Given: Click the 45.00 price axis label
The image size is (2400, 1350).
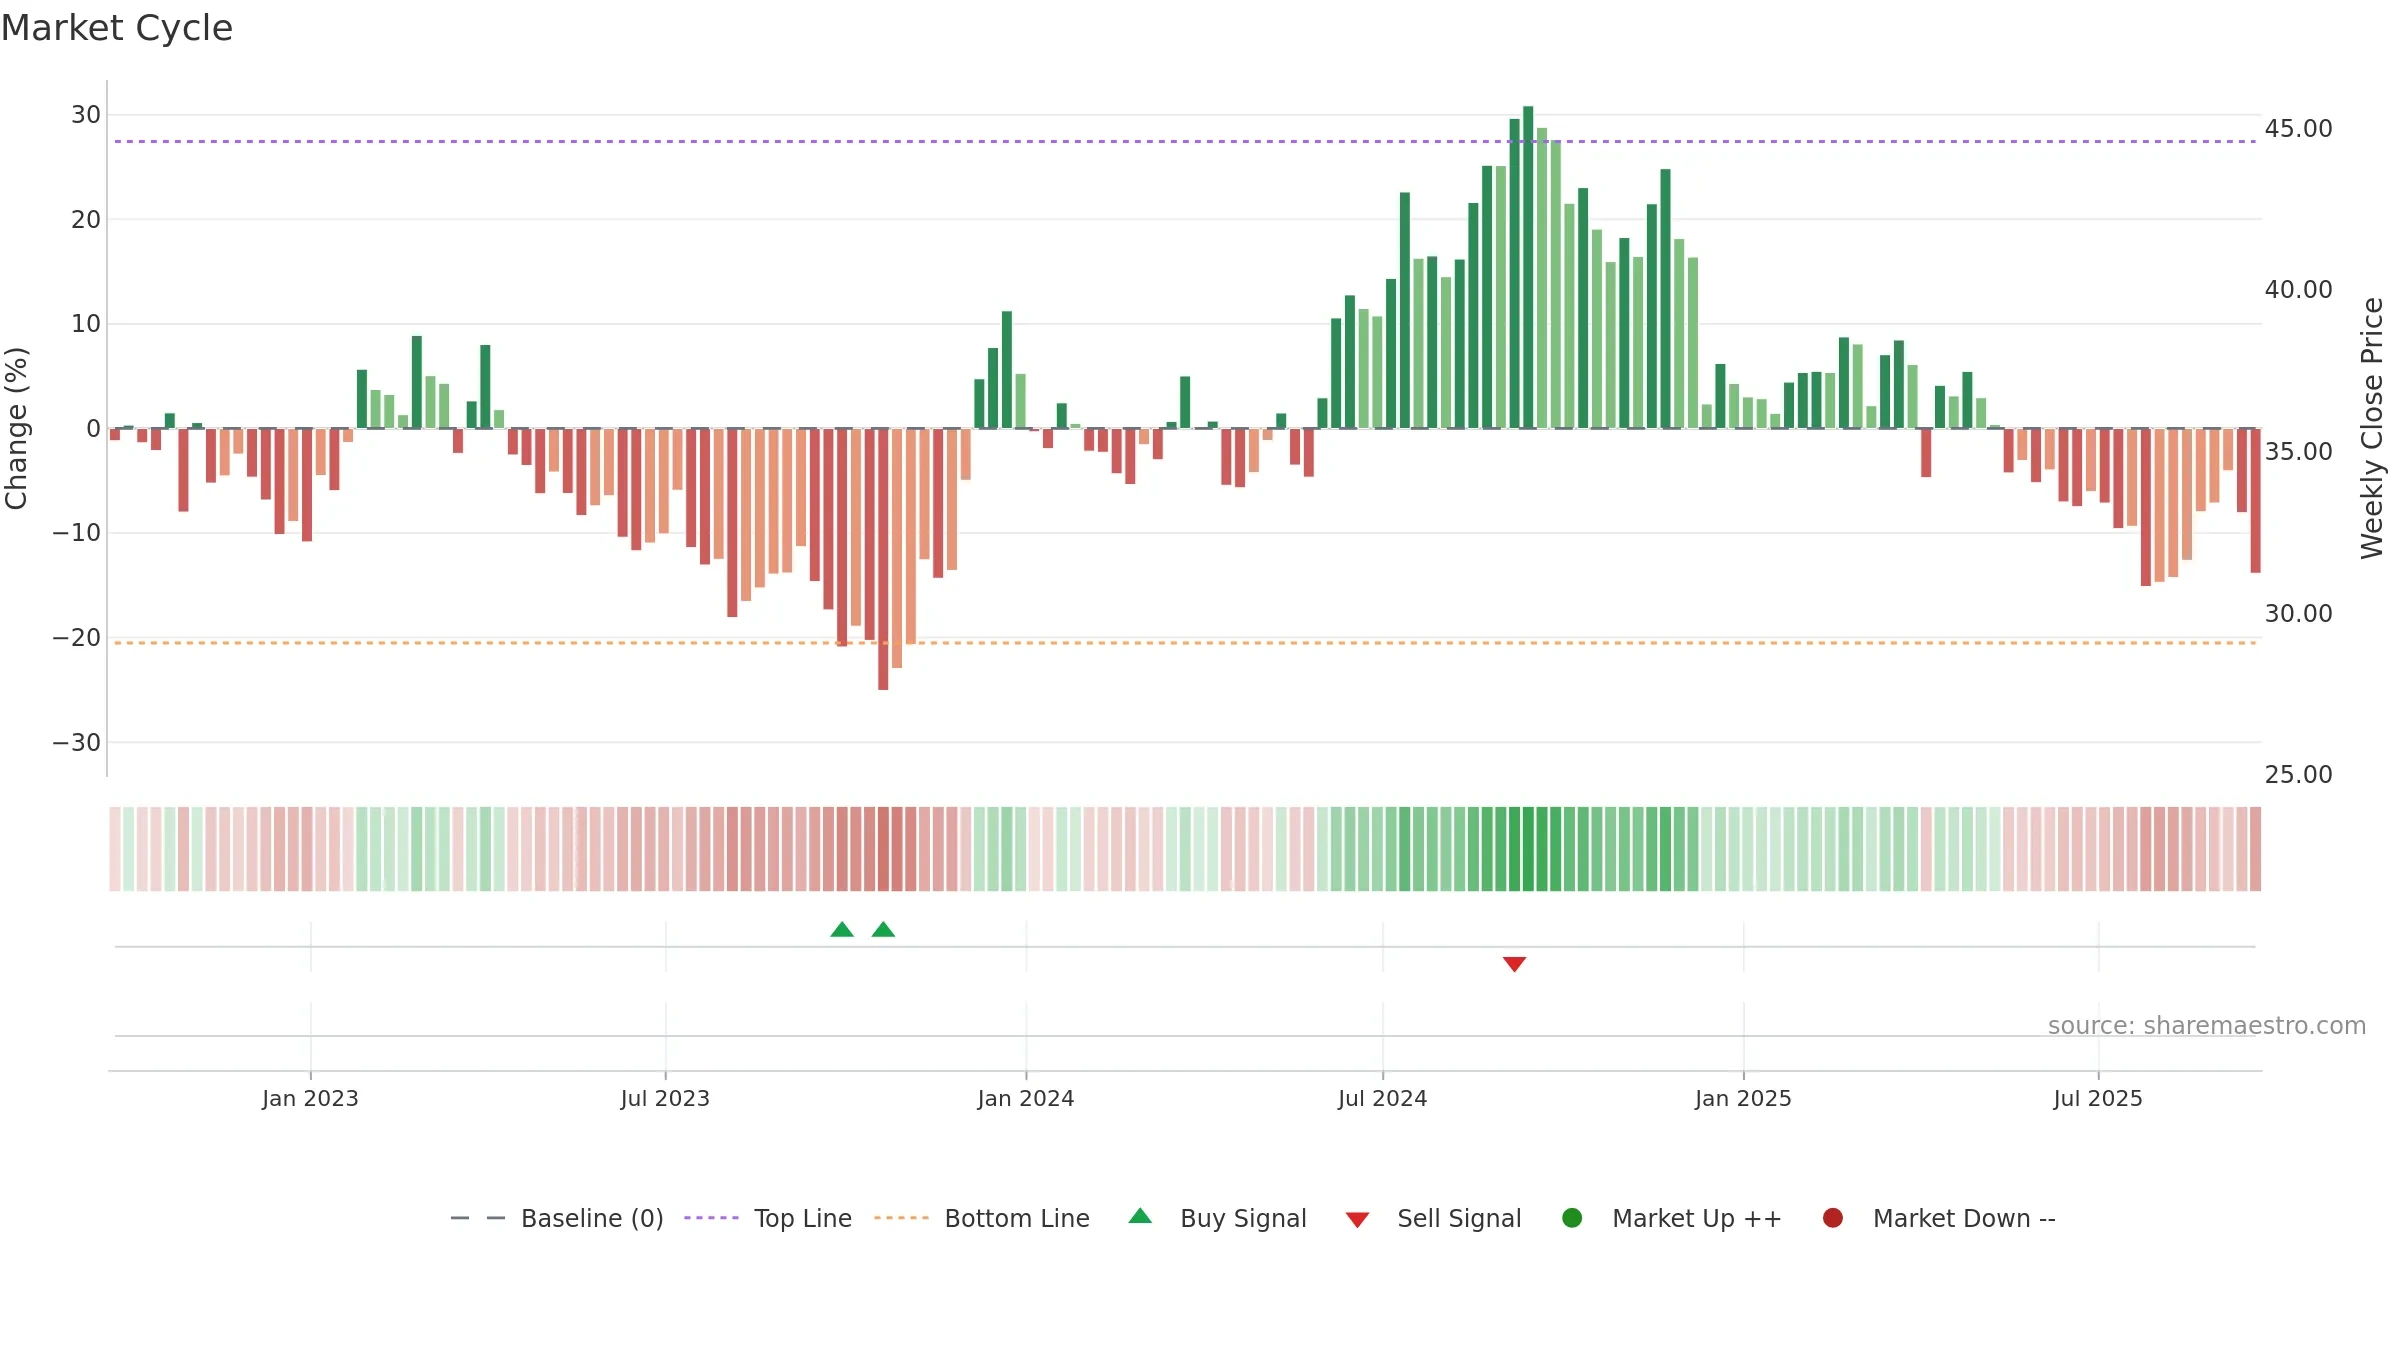Looking at the screenshot, I should (x=2298, y=129).
